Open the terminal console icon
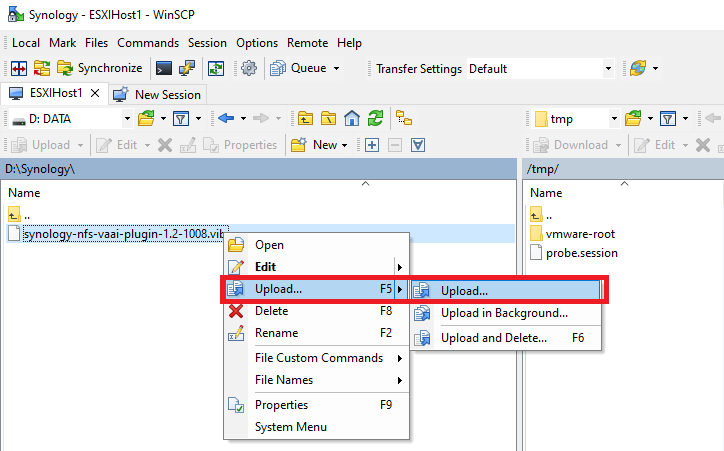 point(163,69)
